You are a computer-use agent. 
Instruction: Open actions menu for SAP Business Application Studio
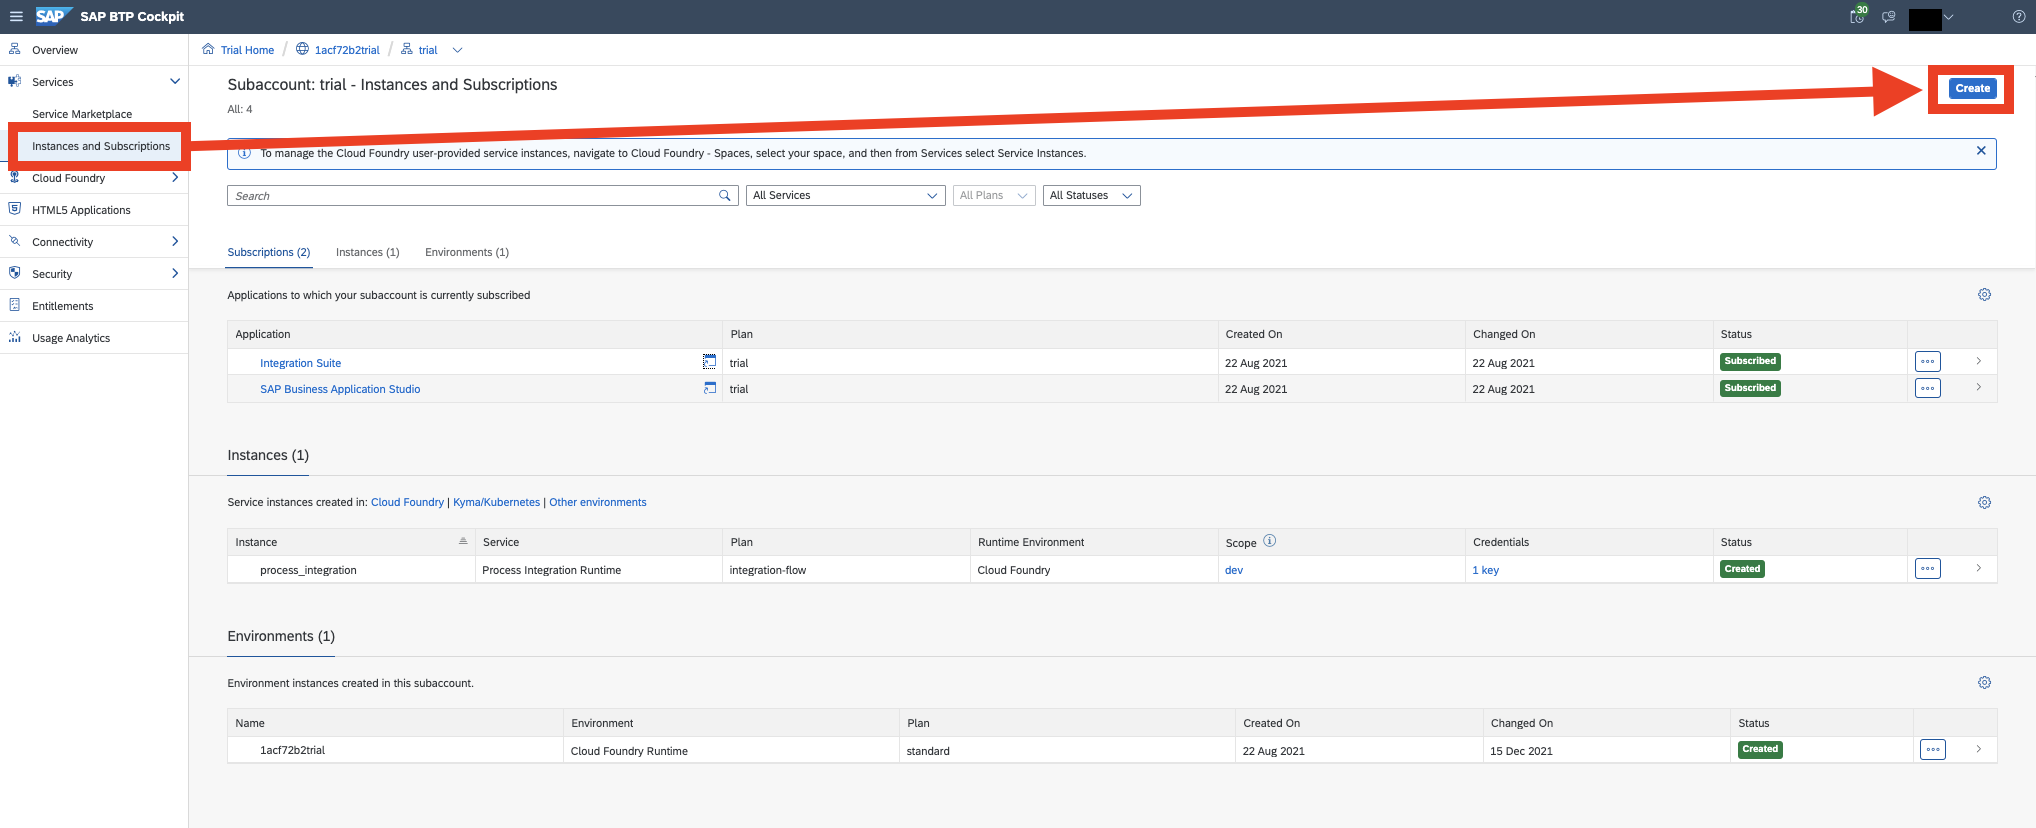pos(1927,388)
